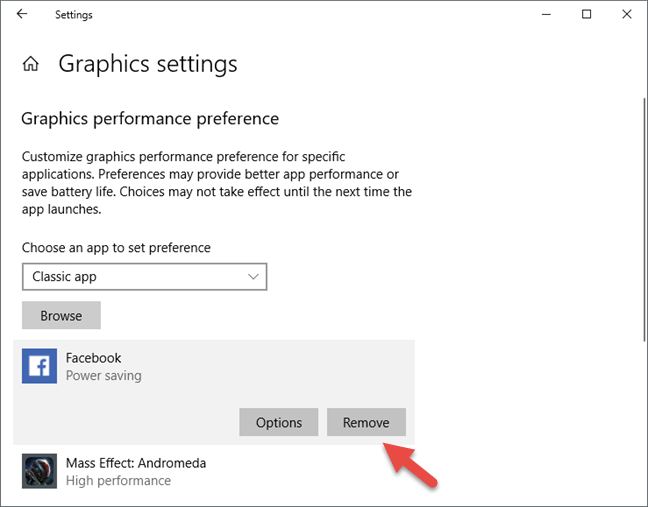Image resolution: width=648 pixels, height=507 pixels.
Task: Click the Graphics settings page title
Action: [148, 64]
